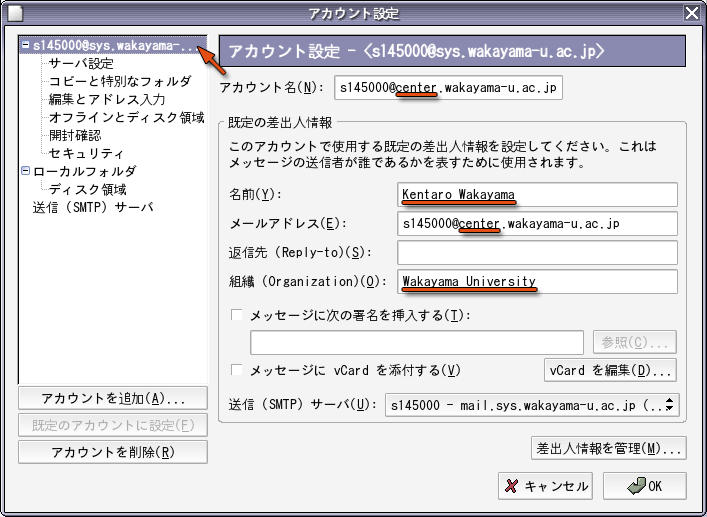Open 開封確認 settings page
The height and width of the screenshot is (517, 707).
click(x=75, y=135)
